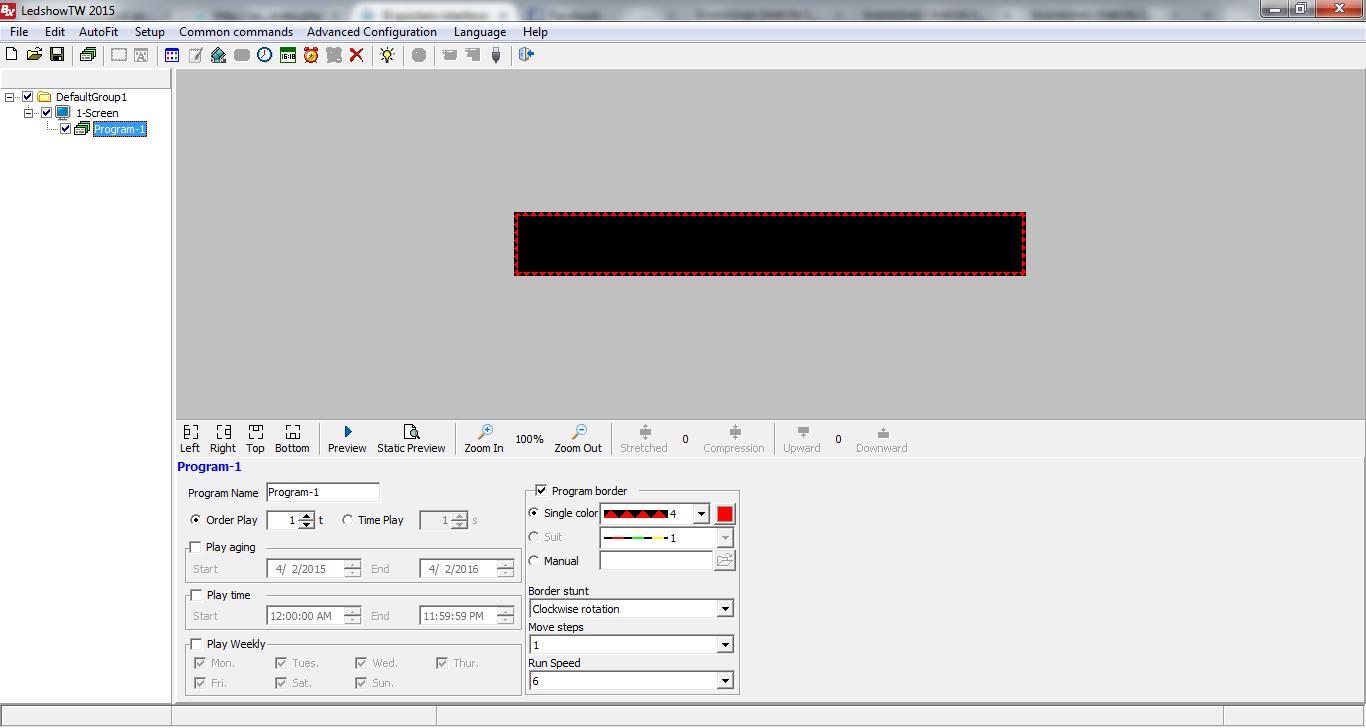Open the Help menu

(535, 32)
